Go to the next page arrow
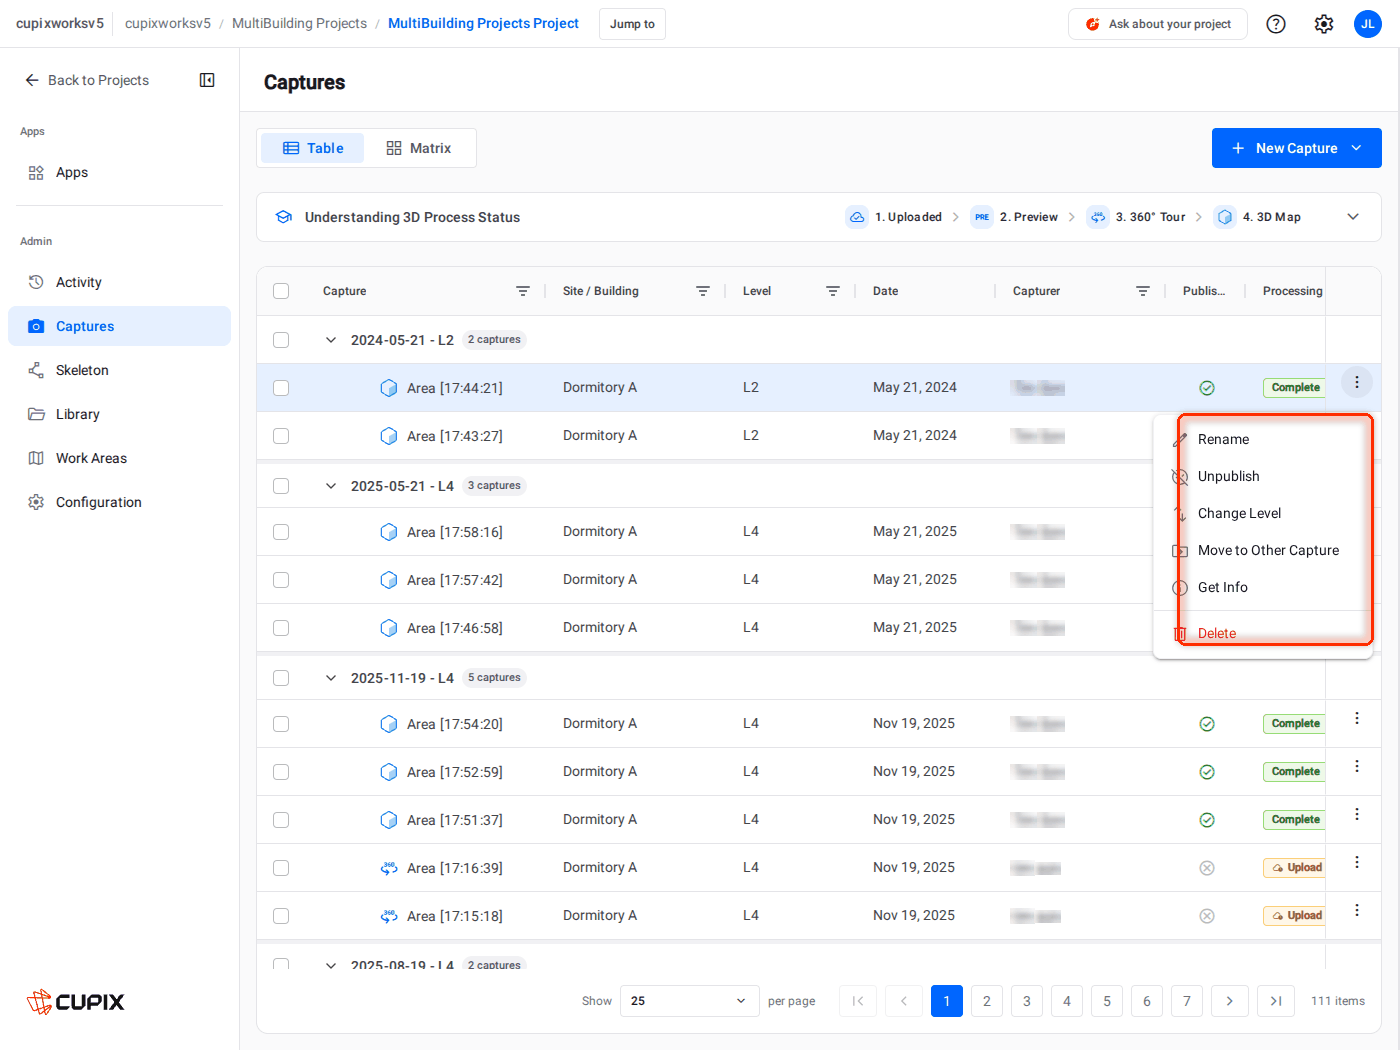 coord(1229,1001)
